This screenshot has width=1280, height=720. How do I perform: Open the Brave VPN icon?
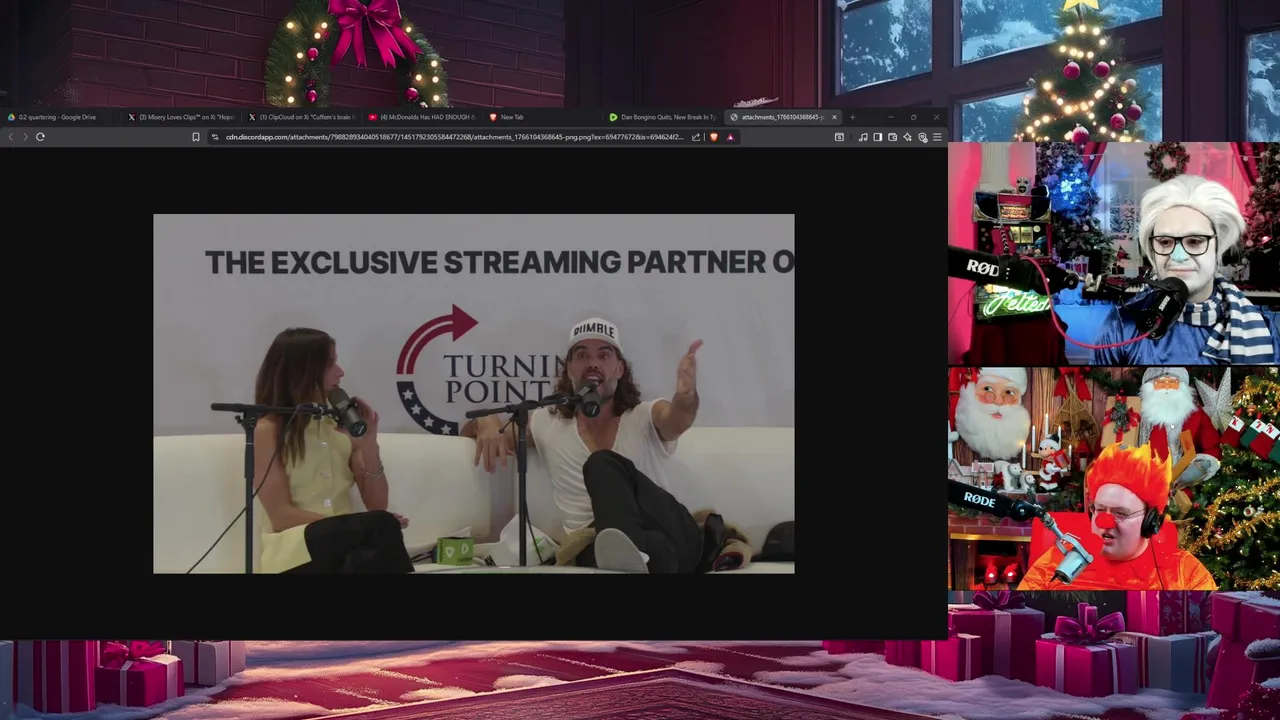[x=922, y=137]
